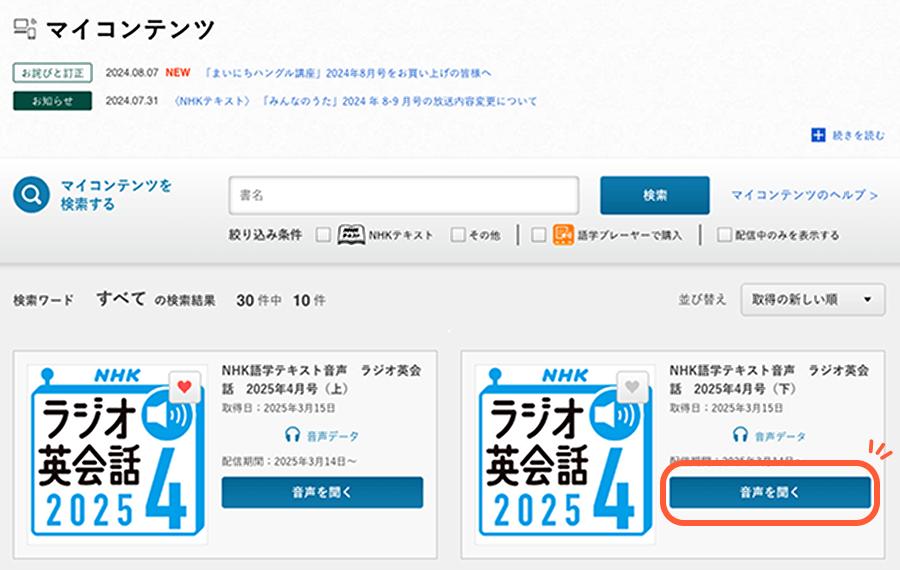Click the title text of 4月号(下)

click(x=769, y=379)
